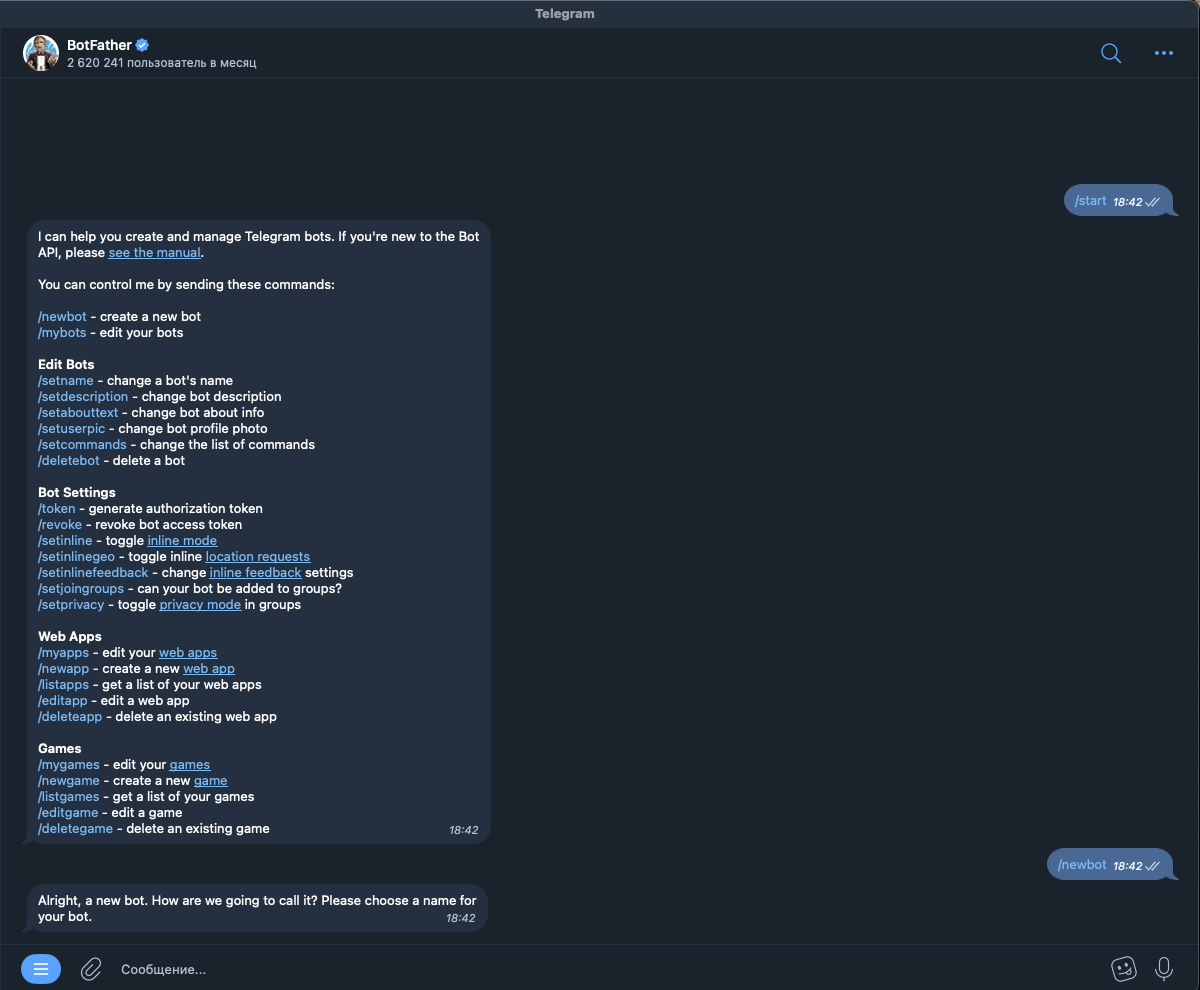This screenshot has width=1200, height=990.
Task: Select the /mybots command
Action: [x=62, y=333]
